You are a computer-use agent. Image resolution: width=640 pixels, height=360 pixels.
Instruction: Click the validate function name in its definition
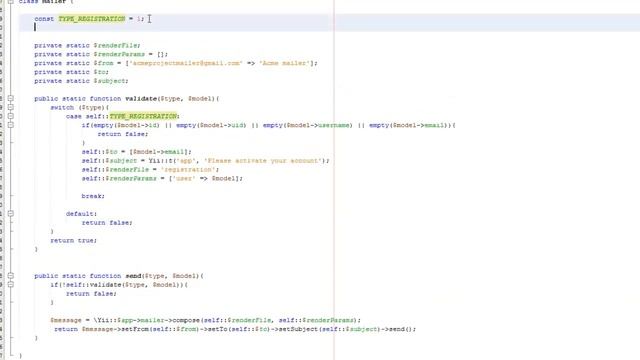tap(141, 98)
